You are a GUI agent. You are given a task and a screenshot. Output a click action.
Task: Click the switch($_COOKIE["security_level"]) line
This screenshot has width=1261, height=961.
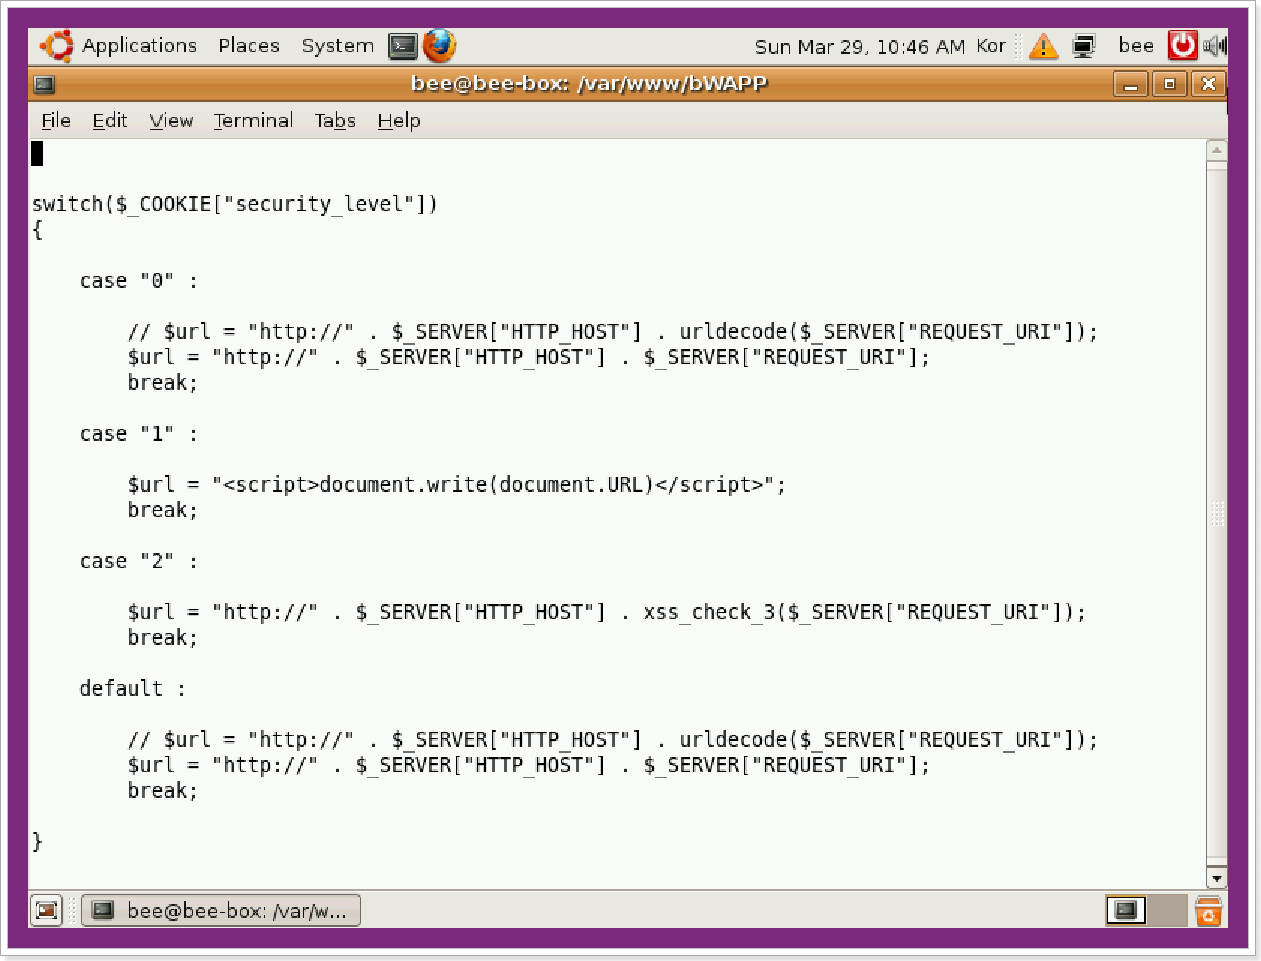pyautogui.click(x=235, y=204)
